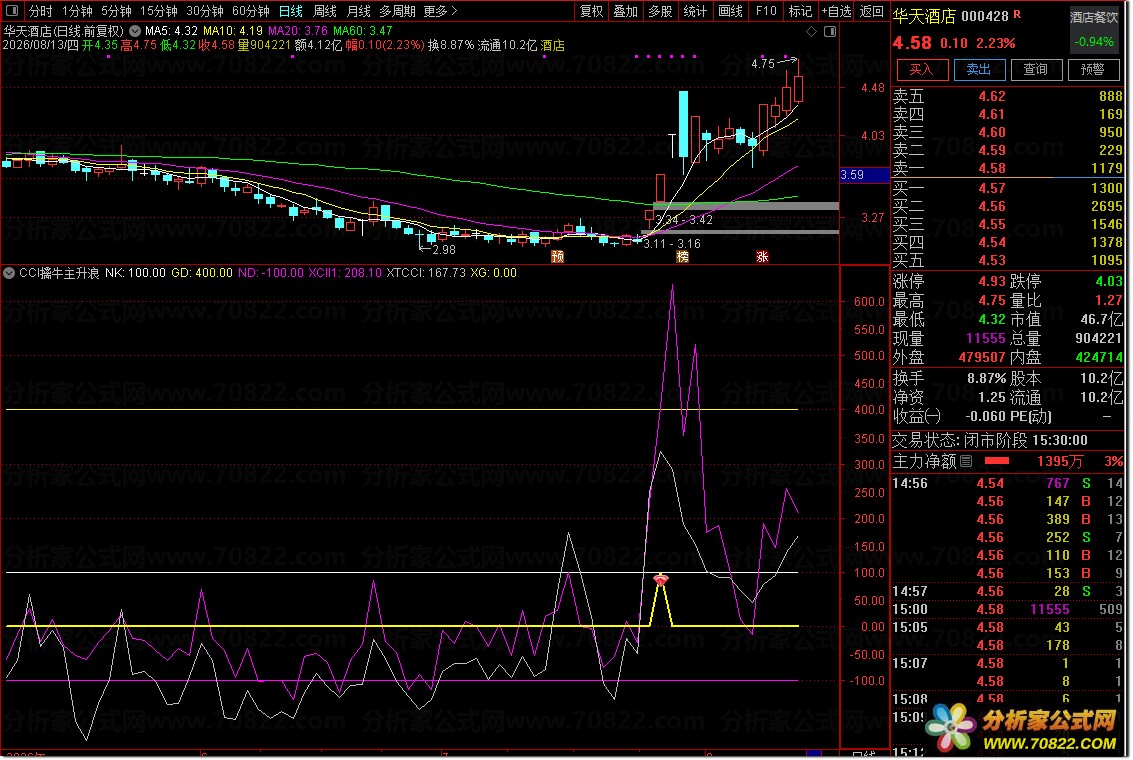Expand the 更多 periods menu

coord(440,11)
